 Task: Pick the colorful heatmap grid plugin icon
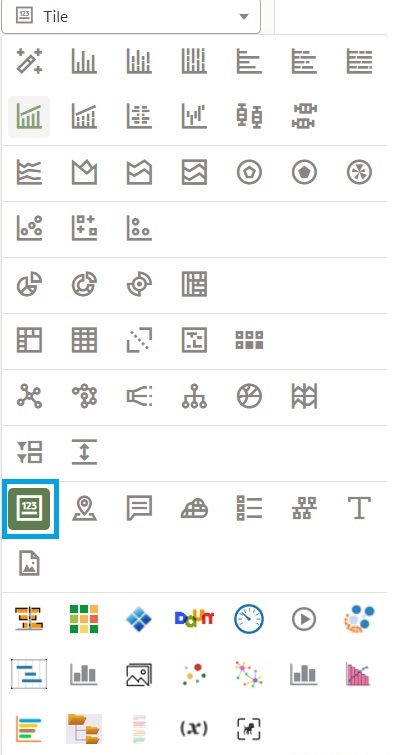pos(84,619)
